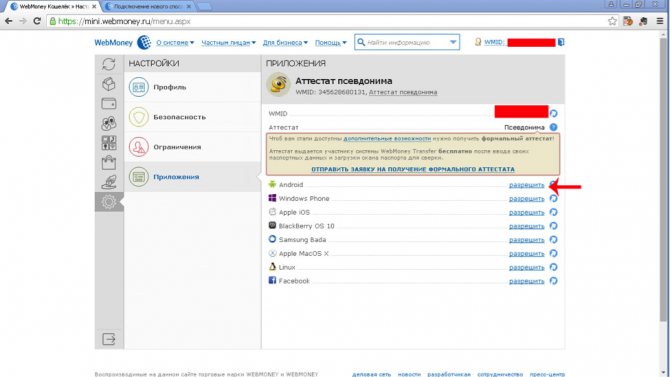This screenshot has height=377, width=670.
Task: Click the circular icon in Apple iOS row
Action: pyautogui.click(x=553, y=212)
